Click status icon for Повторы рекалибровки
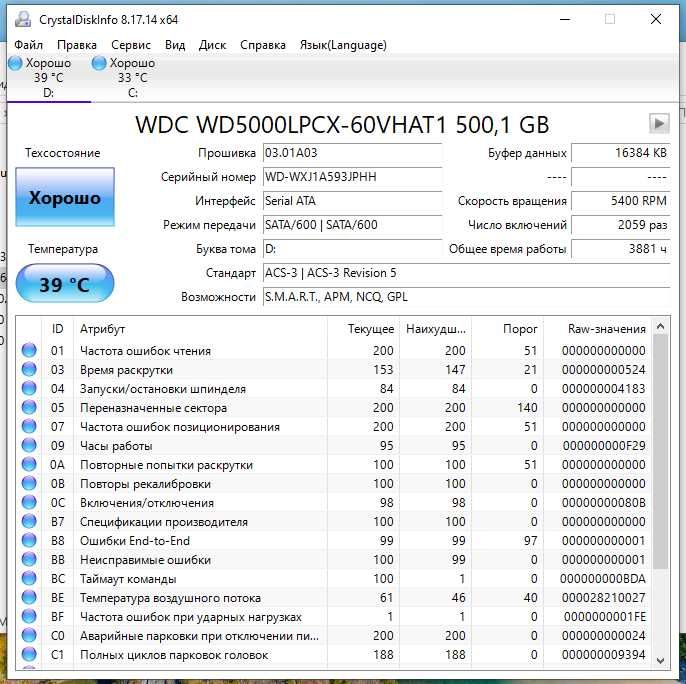 (x=29, y=484)
